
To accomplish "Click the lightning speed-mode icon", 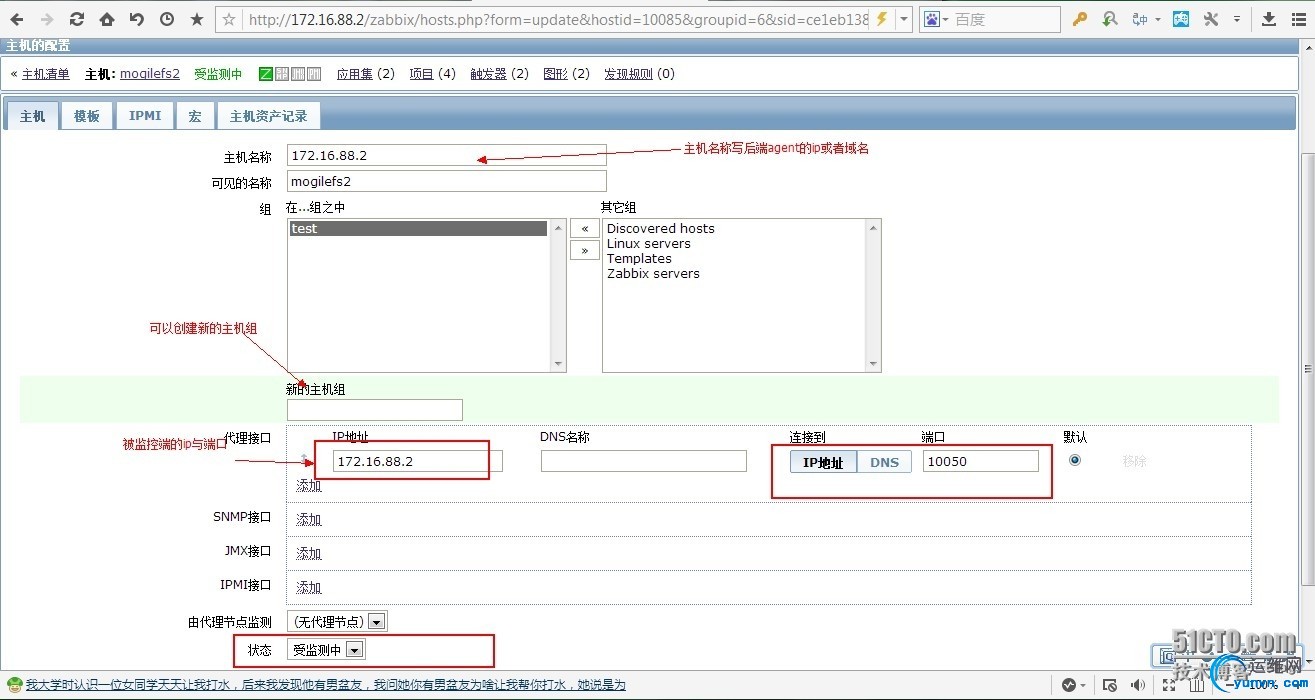I will click(x=881, y=19).
